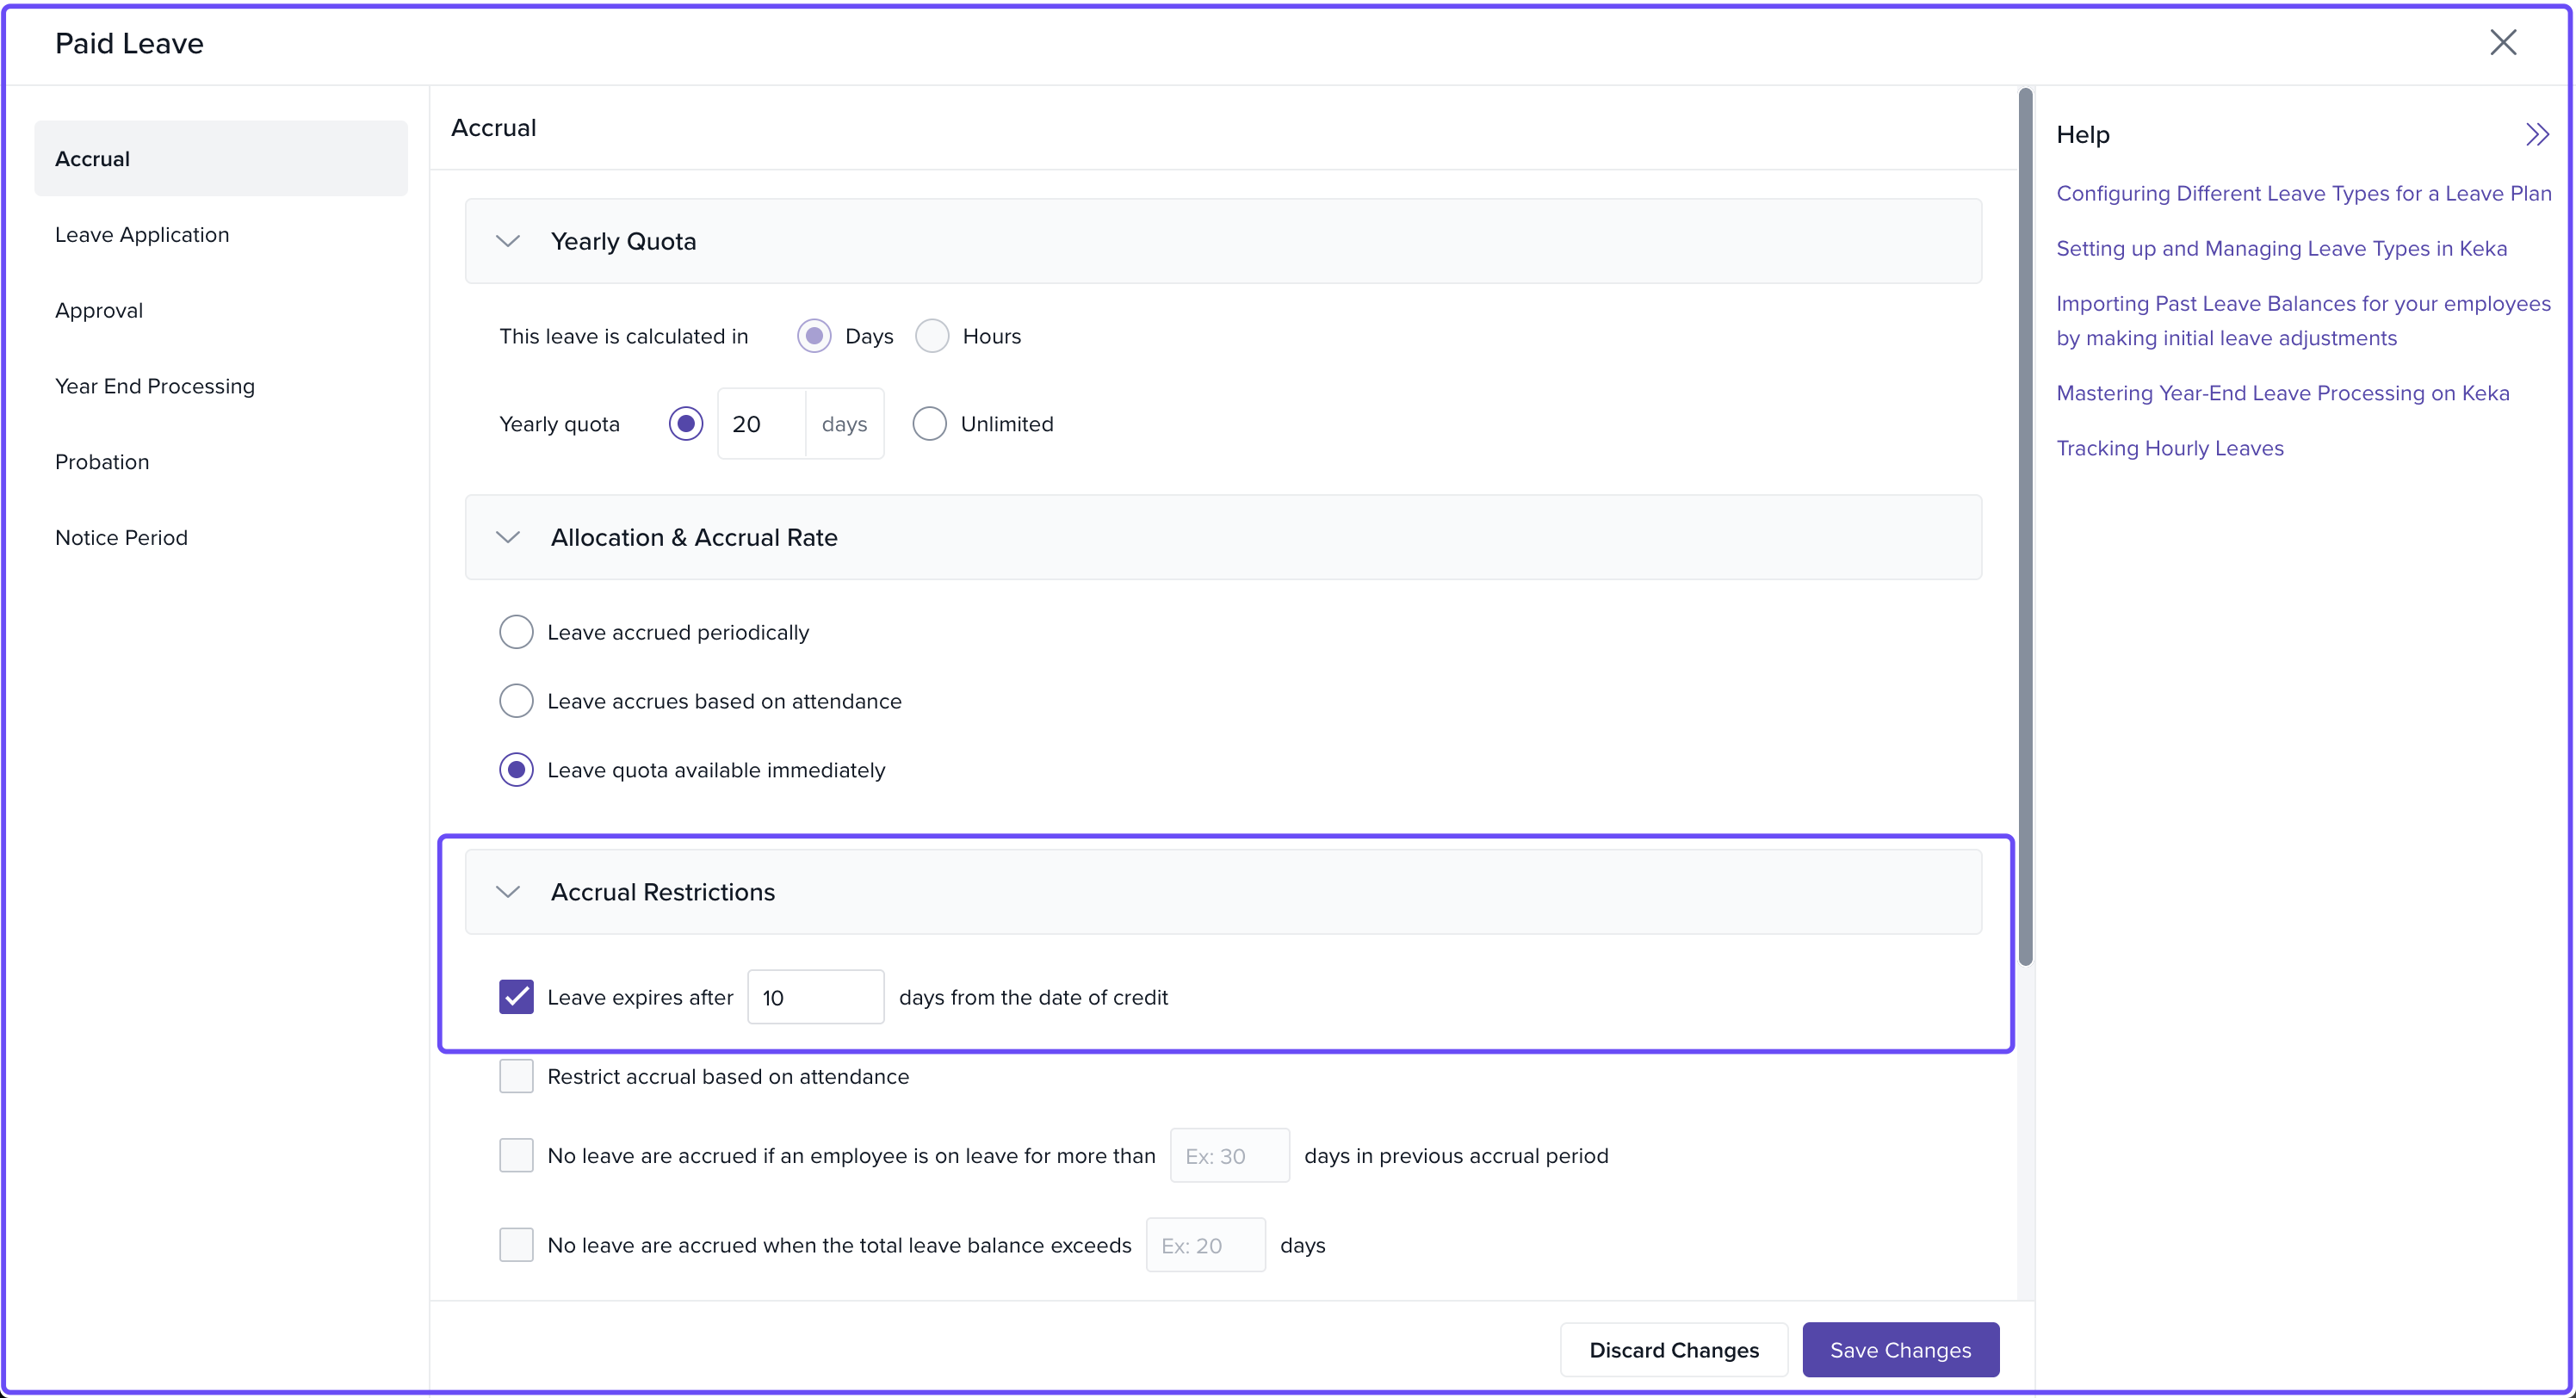Open the Tracking Hourly Leaves help link
Screen dimensions: 2576x1398
pyautogui.click(x=2169, y=448)
